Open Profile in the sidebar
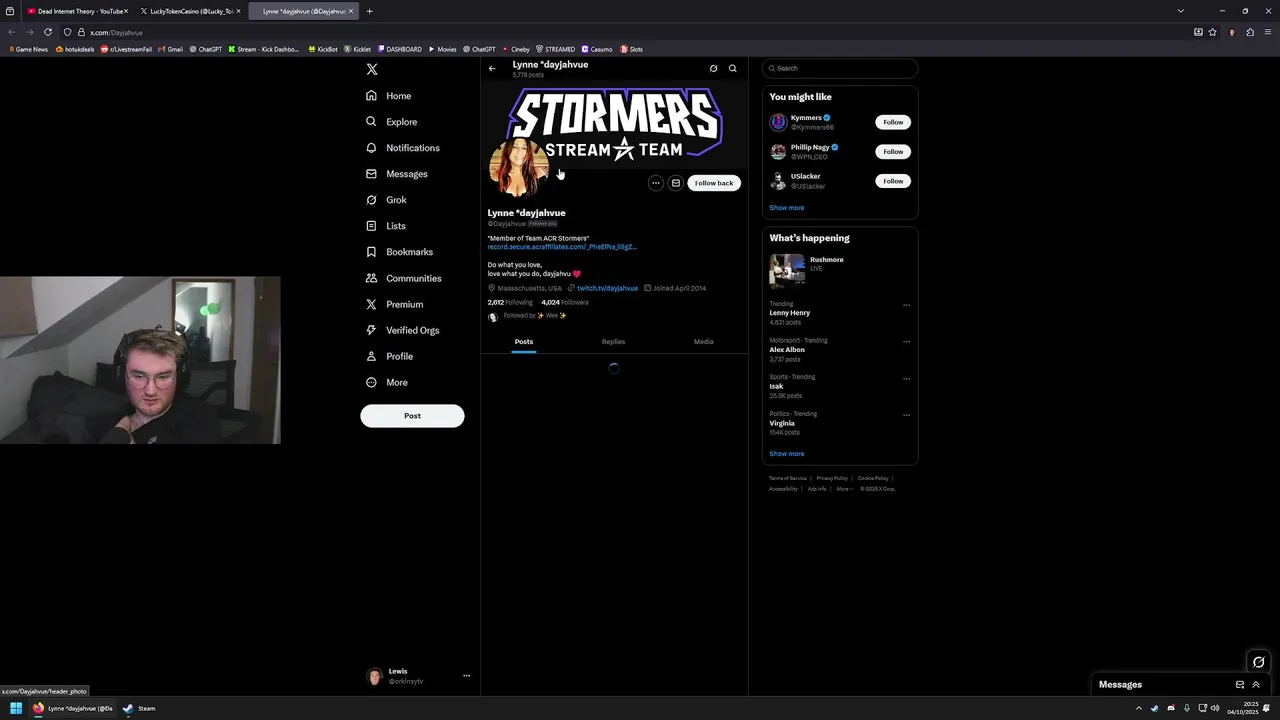 pos(389,356)
